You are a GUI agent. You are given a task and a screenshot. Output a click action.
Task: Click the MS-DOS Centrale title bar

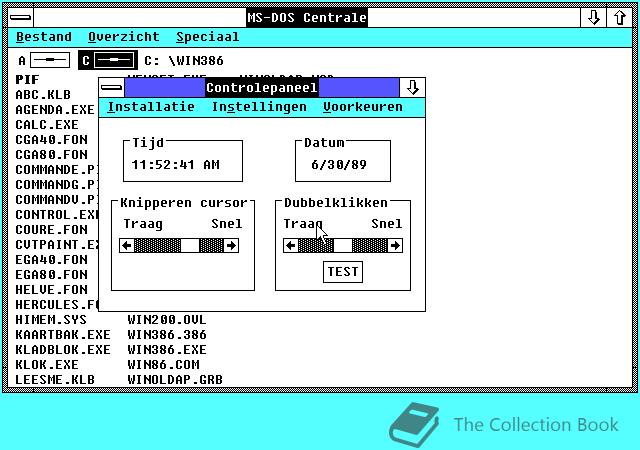coord(307,17)
